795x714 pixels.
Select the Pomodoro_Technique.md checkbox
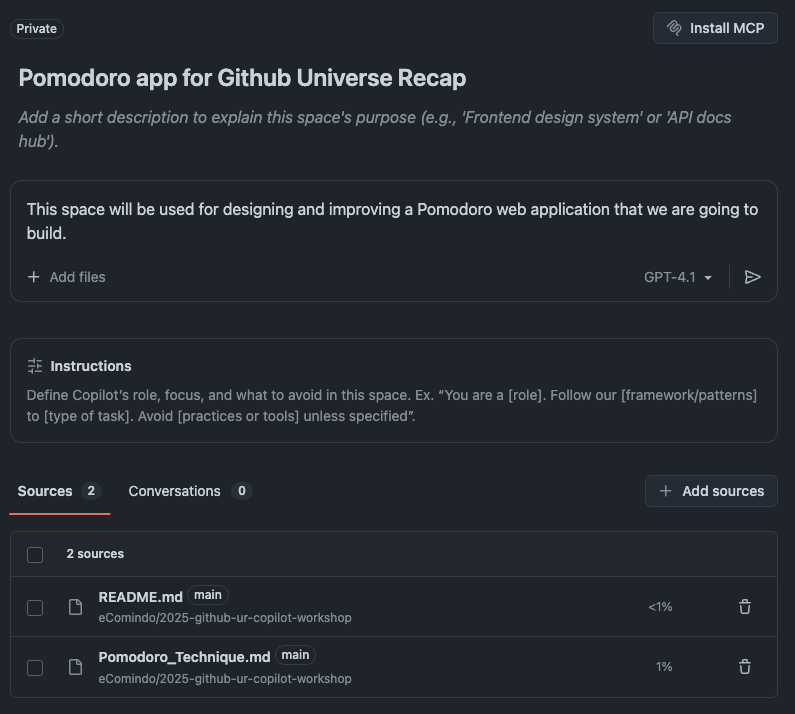(x=35, y=667)
